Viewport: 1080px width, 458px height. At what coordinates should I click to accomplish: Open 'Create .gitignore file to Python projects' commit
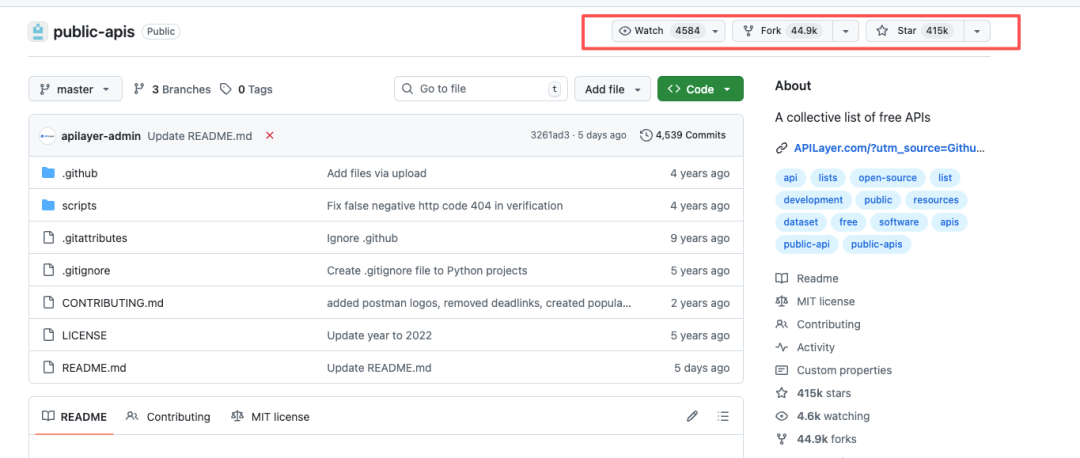427,271
